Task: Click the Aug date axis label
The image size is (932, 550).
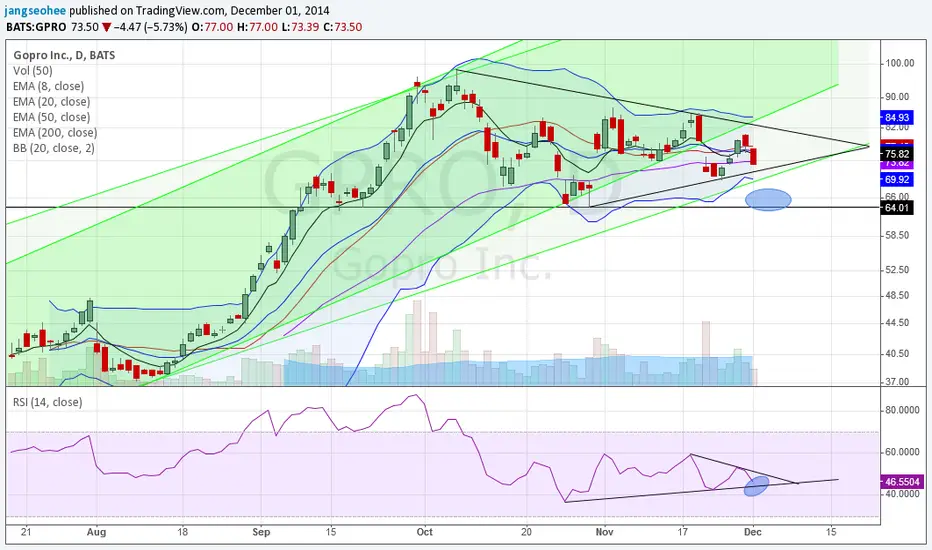Action: click(96, 532)
